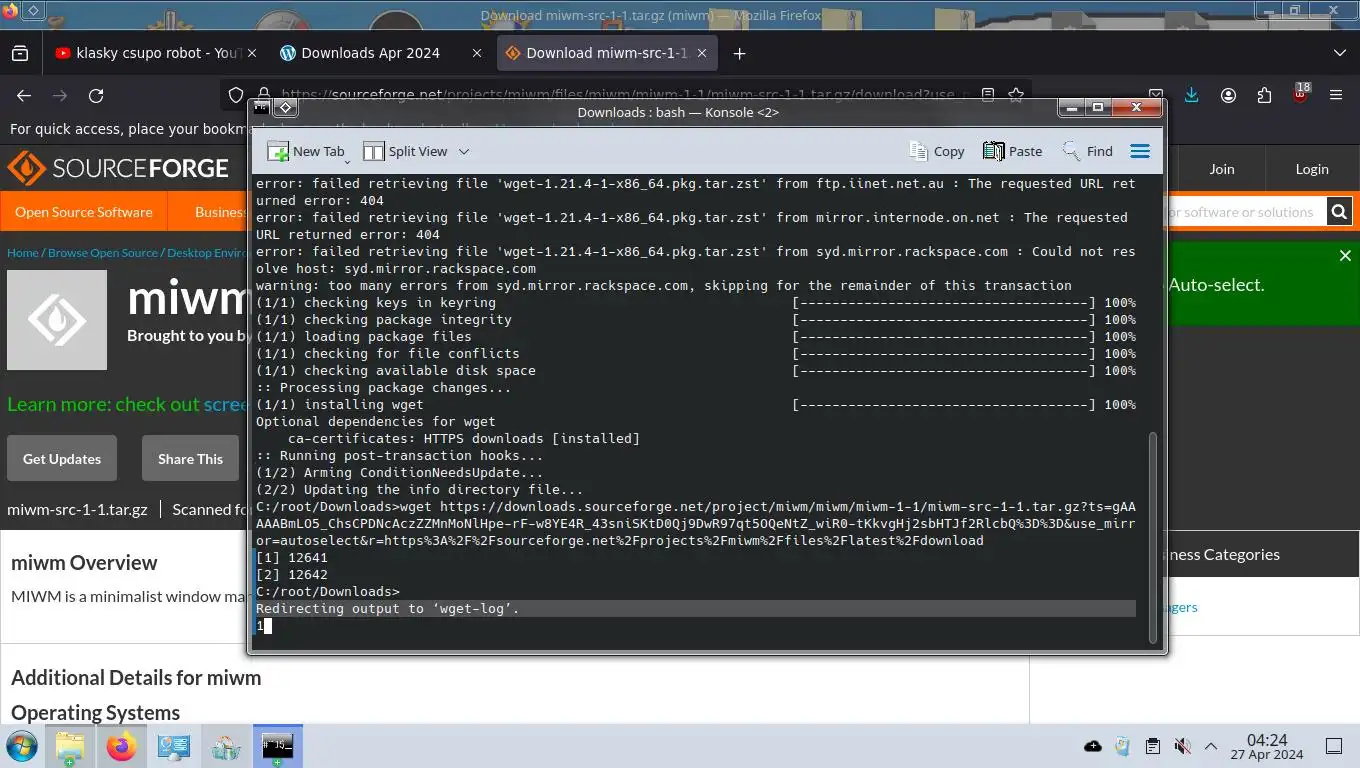Click the Paste button in Konsole

pos(1013,151)
